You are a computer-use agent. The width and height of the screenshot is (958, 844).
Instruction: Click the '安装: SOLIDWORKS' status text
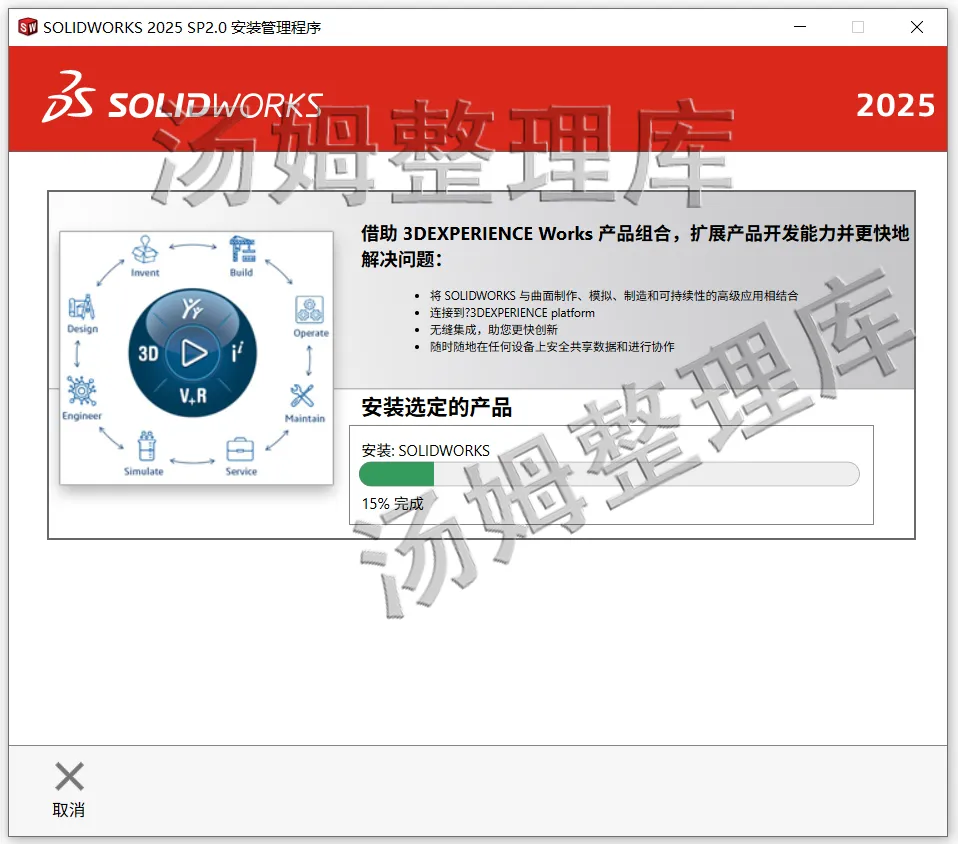(425, 451)
